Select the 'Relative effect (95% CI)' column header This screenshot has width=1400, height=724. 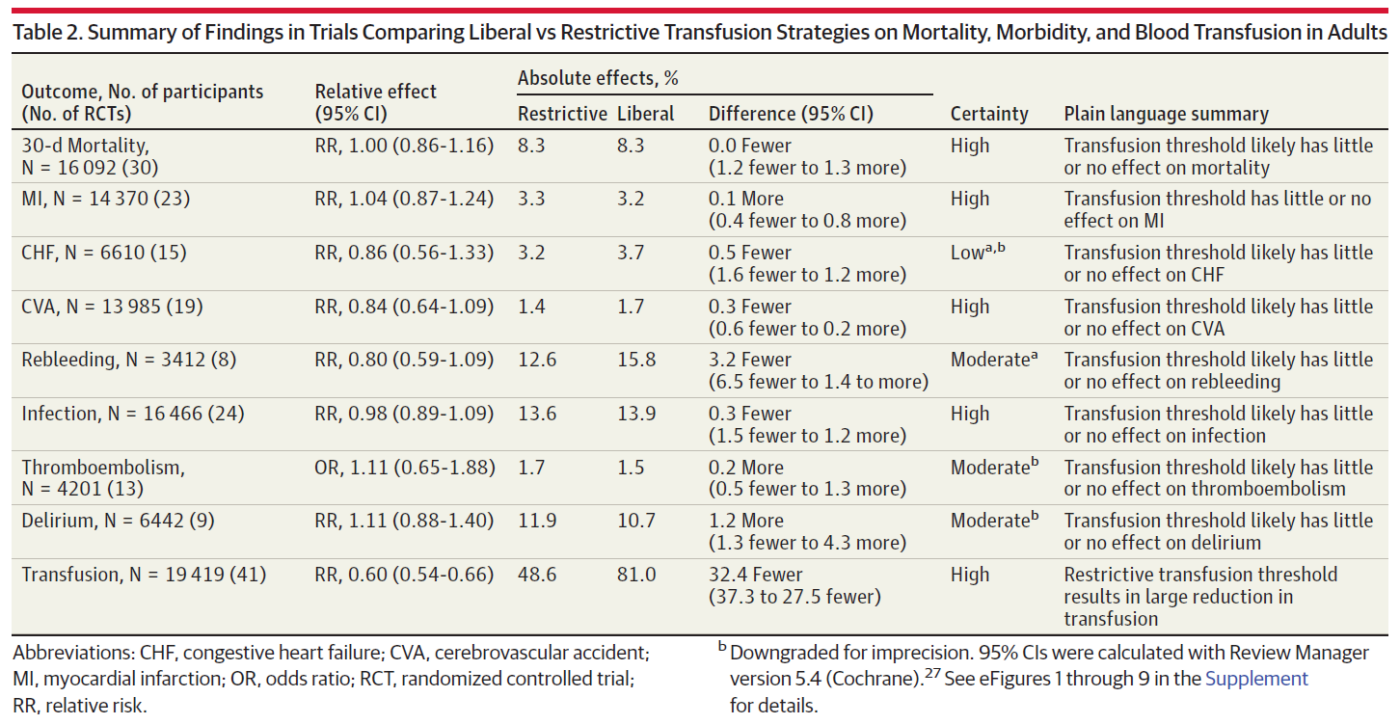tap(376, 102)
